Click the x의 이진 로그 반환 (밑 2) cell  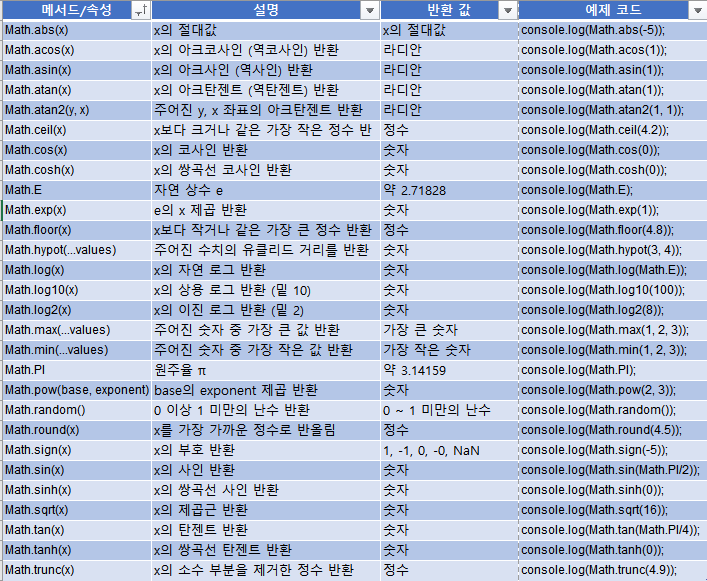pos(266,310)
